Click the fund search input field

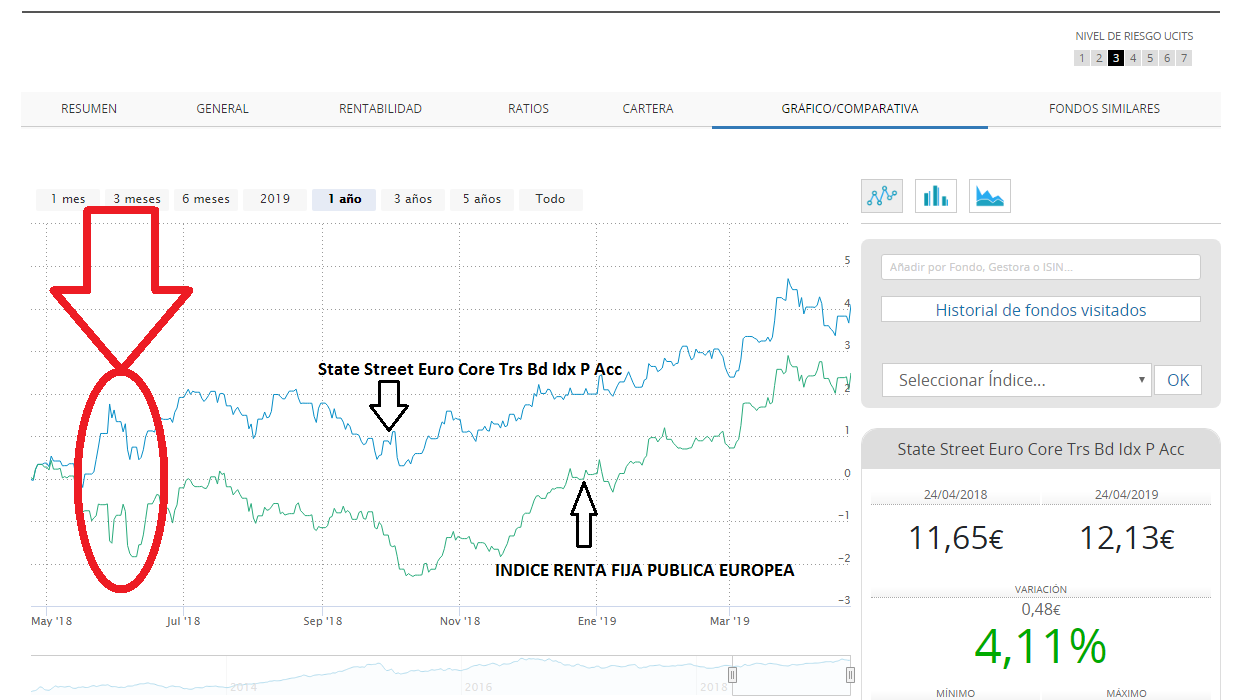click(1040, 267)
